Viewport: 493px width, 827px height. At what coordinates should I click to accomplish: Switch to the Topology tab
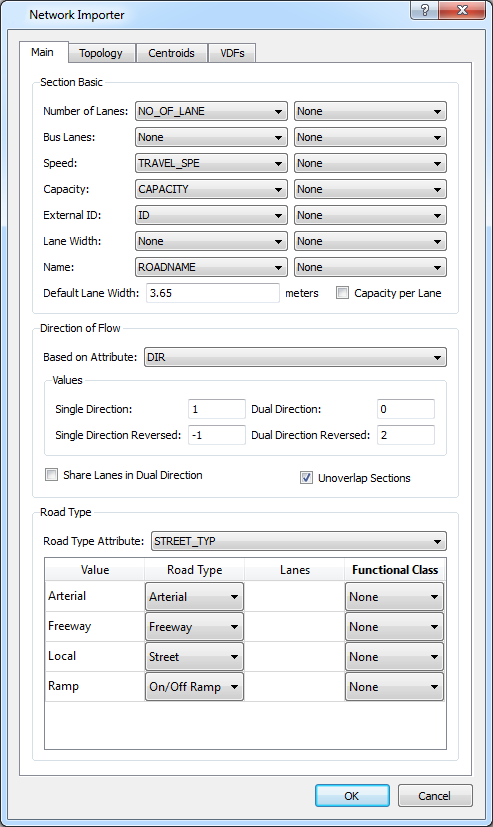[101, 53]
